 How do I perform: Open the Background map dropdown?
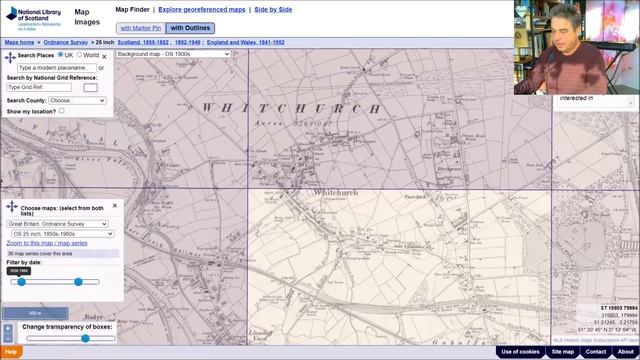[173, 54]
